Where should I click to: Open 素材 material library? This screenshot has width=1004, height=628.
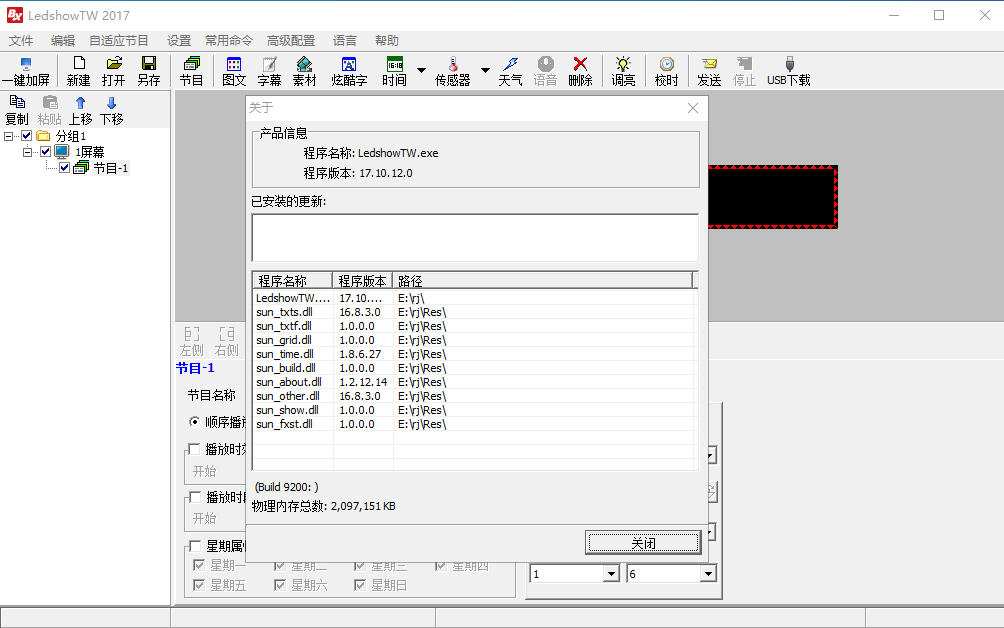304,71
